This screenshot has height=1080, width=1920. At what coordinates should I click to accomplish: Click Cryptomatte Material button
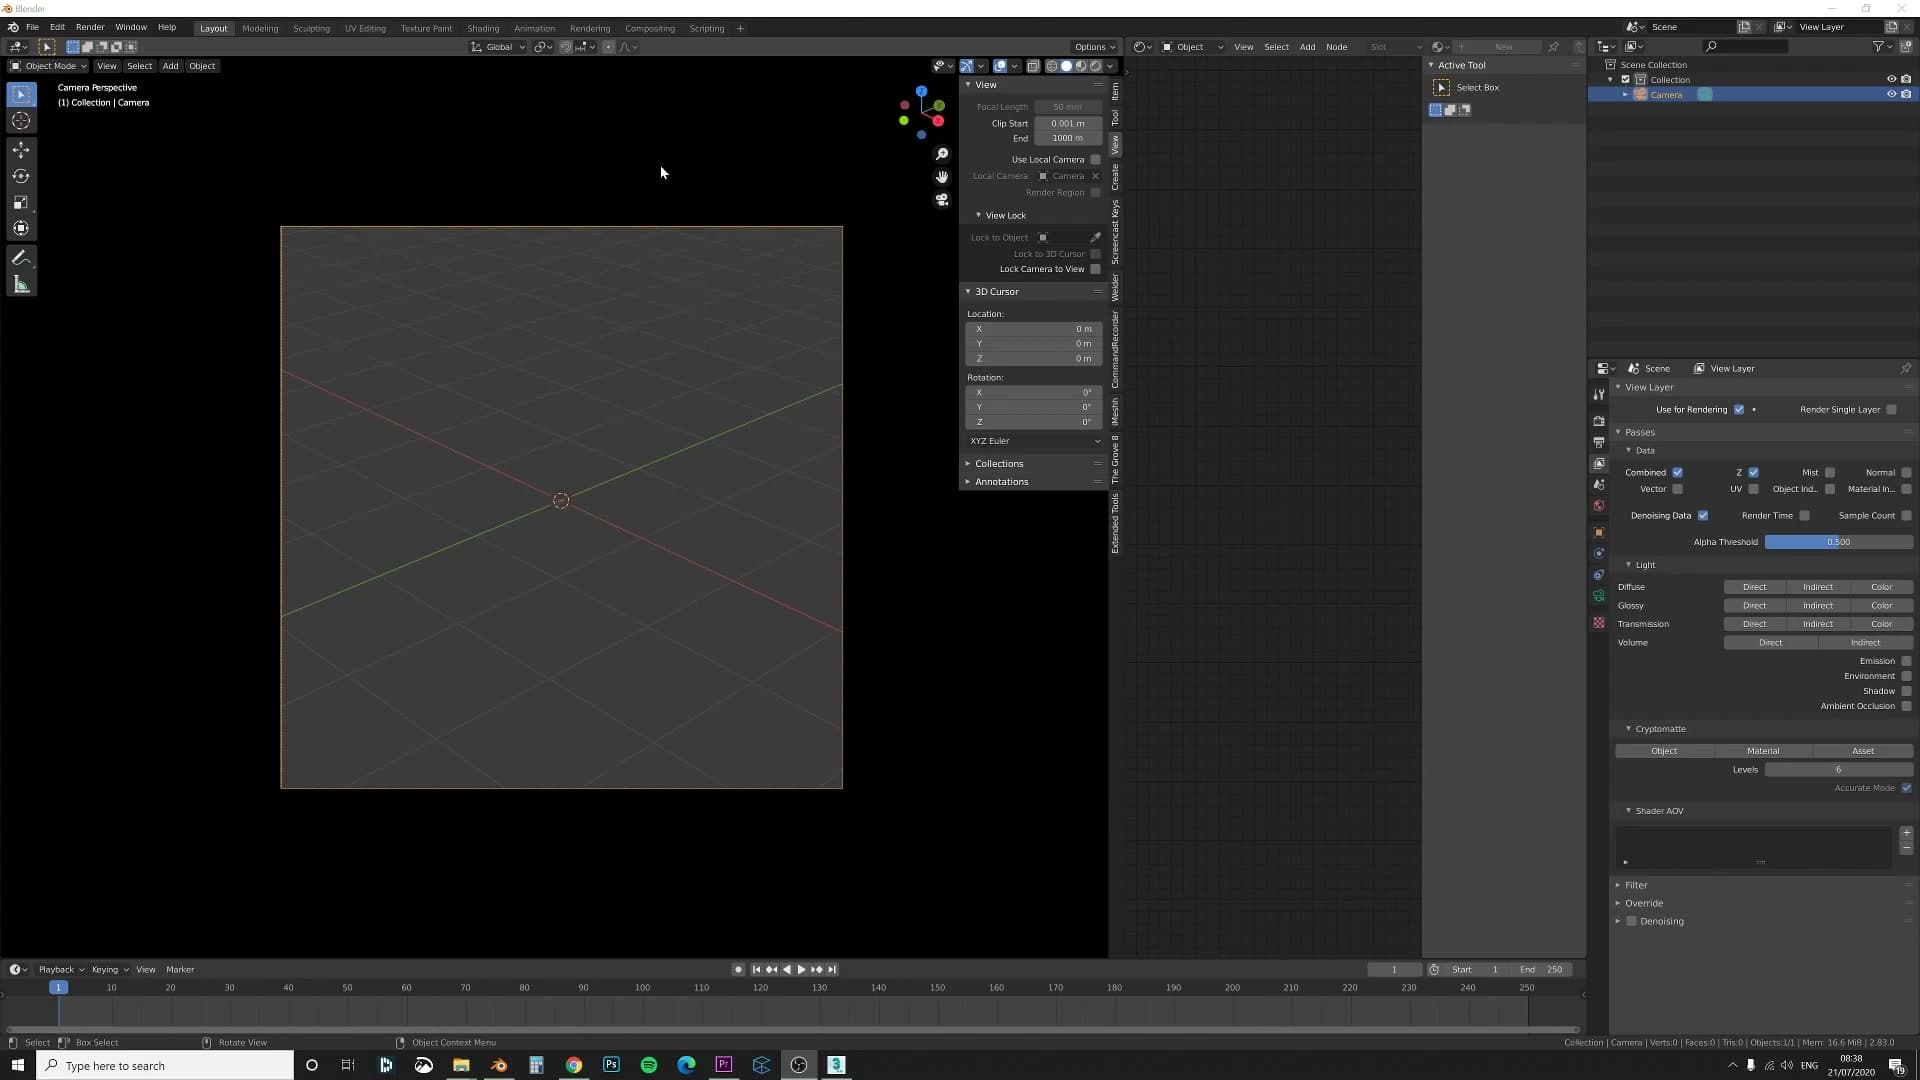pyautogui.click(x=1763, y=751)
